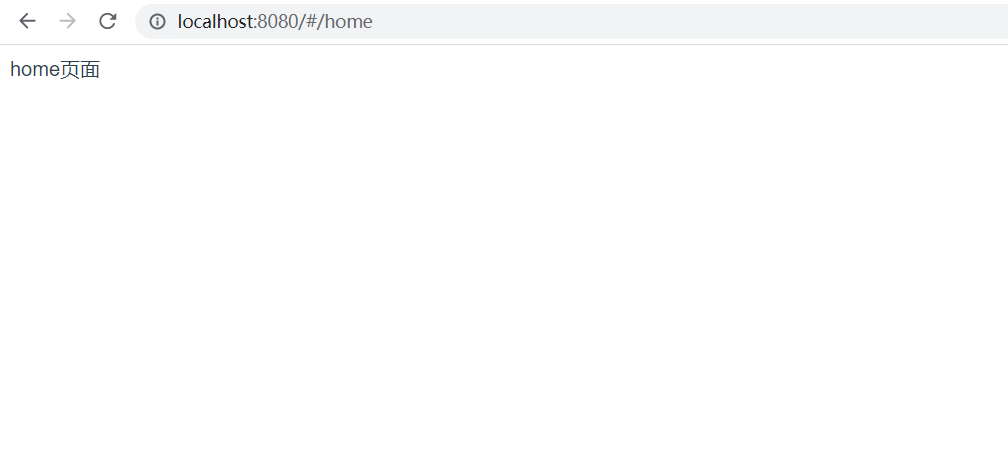Click the 8080 port number in the URL
Viewport: 1008px width, 462px height.
pos(278,21)
